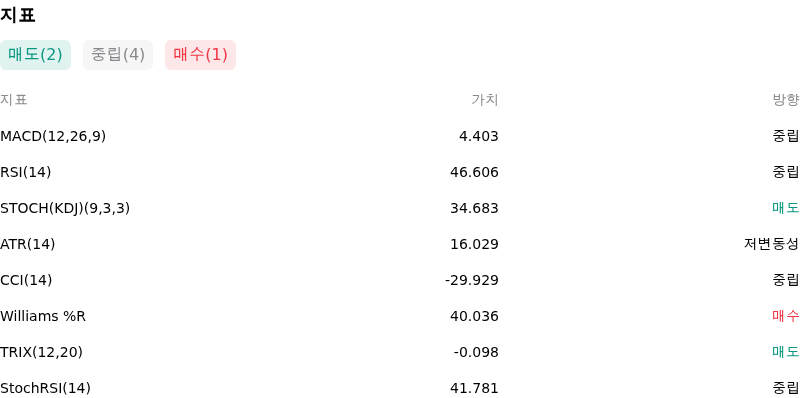Screen dimensions: 800x398
Task: Select the 중립(4) filter chip
Action: [x=118, y=55]
